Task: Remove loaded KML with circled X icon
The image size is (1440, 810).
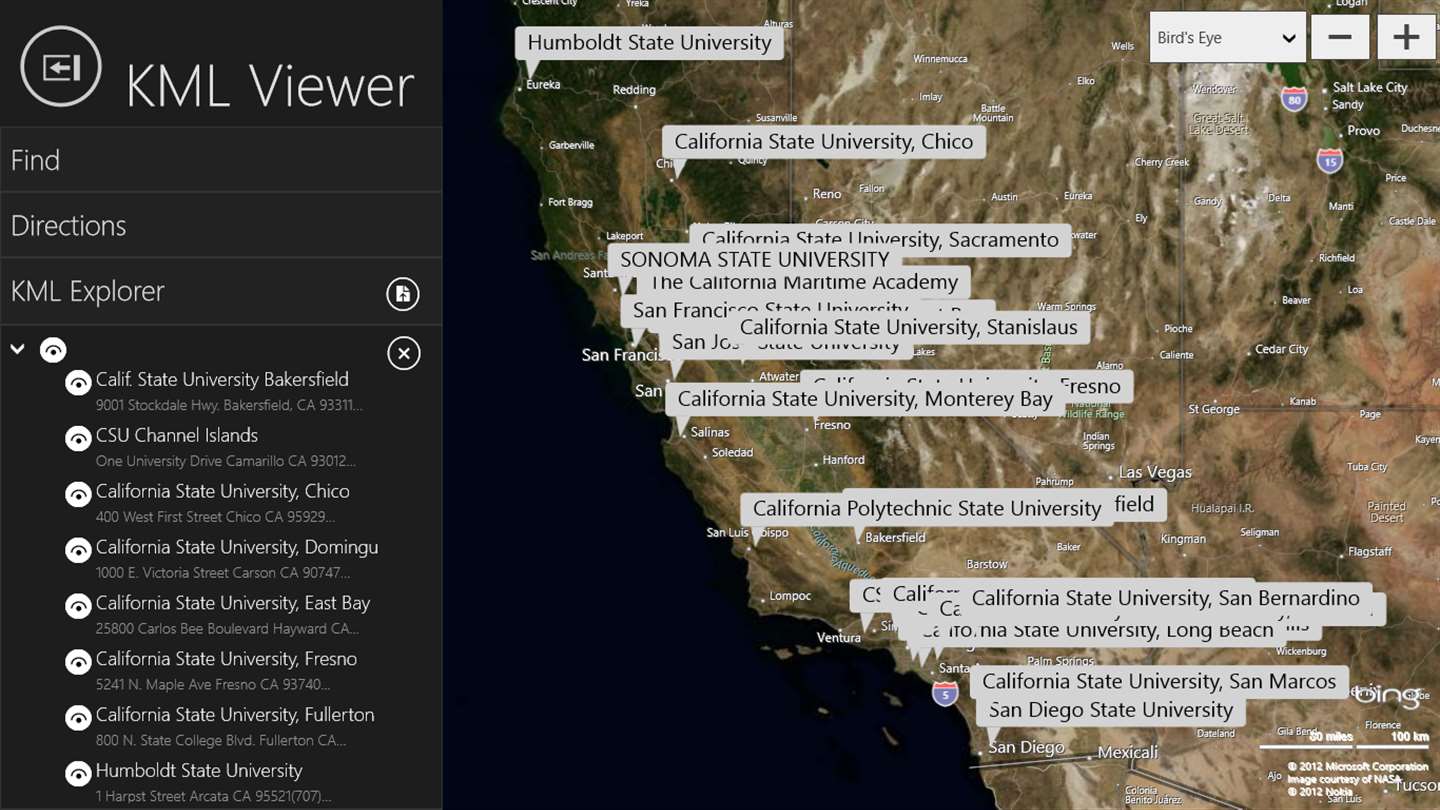Action: coord(404,353)
